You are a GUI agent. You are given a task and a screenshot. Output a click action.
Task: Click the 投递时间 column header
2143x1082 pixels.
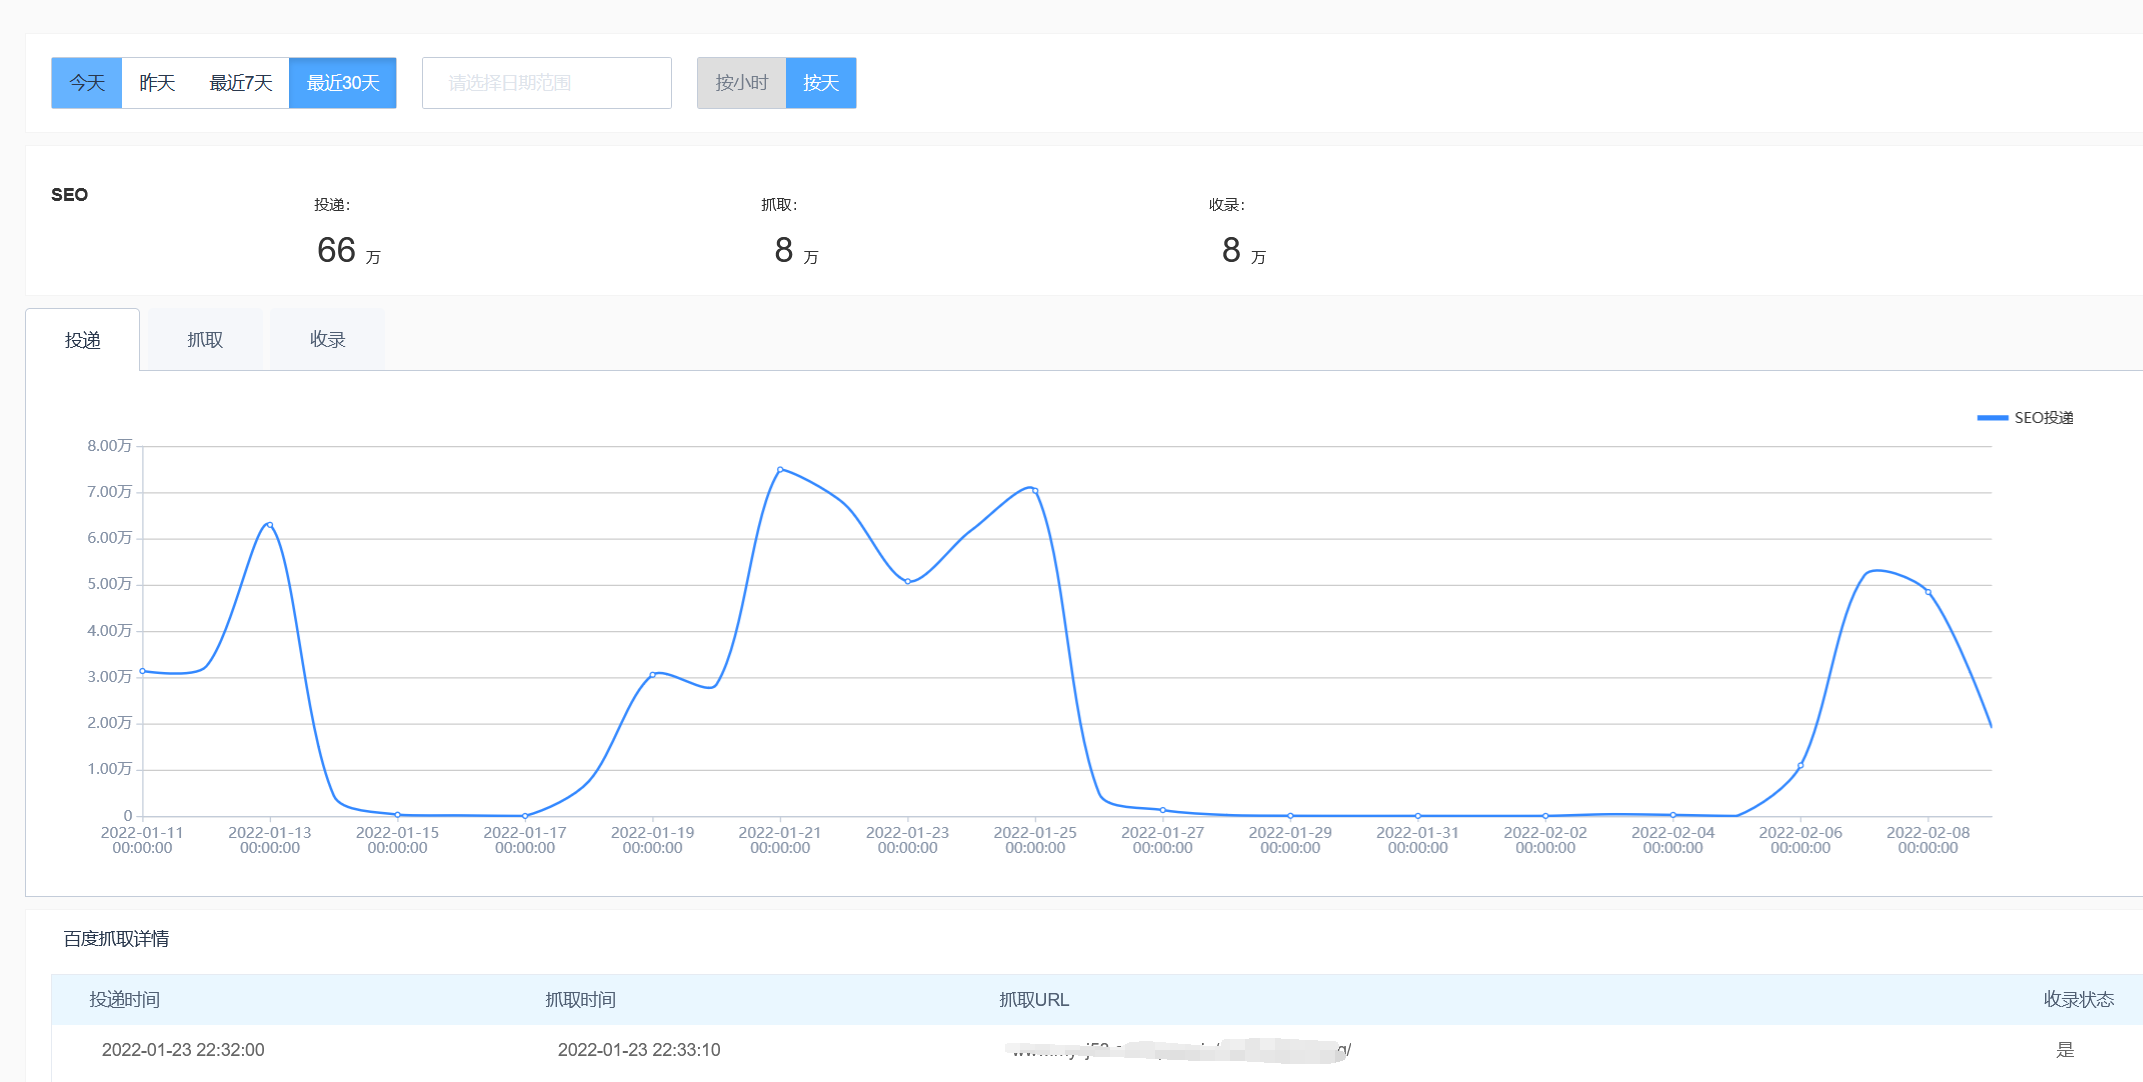[125, 1000]
